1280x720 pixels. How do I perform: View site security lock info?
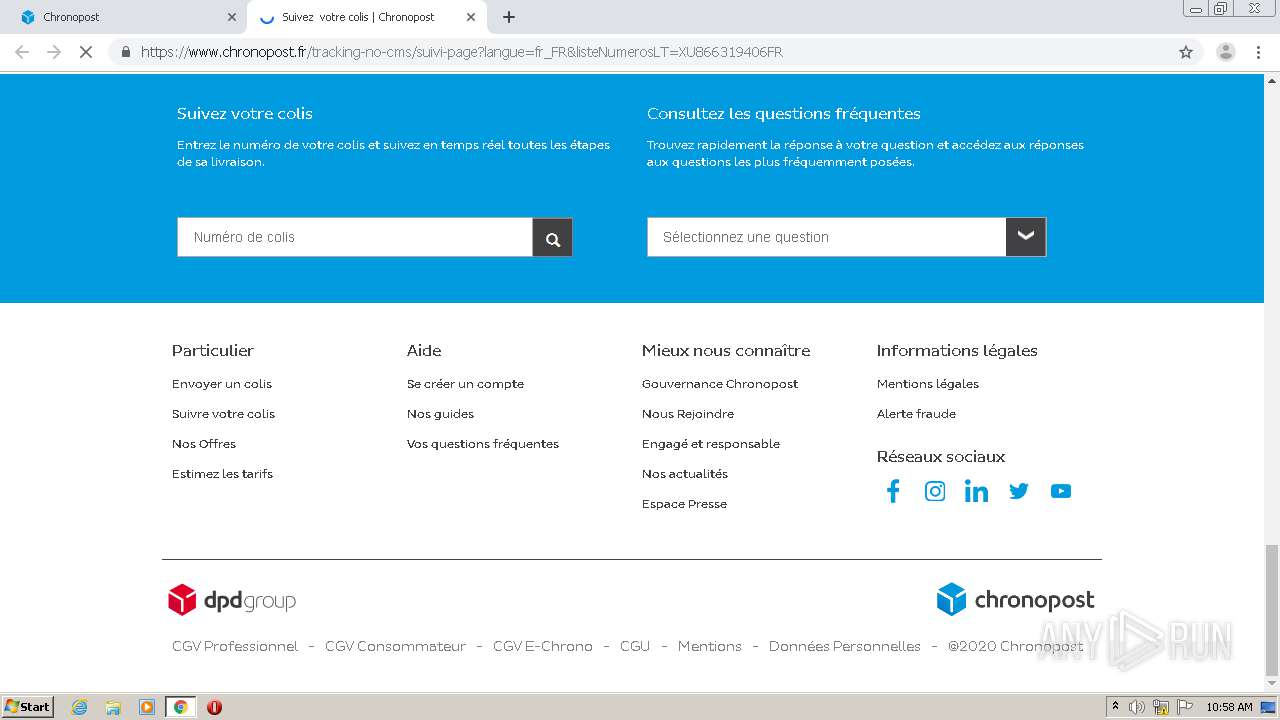pos(126,52)
